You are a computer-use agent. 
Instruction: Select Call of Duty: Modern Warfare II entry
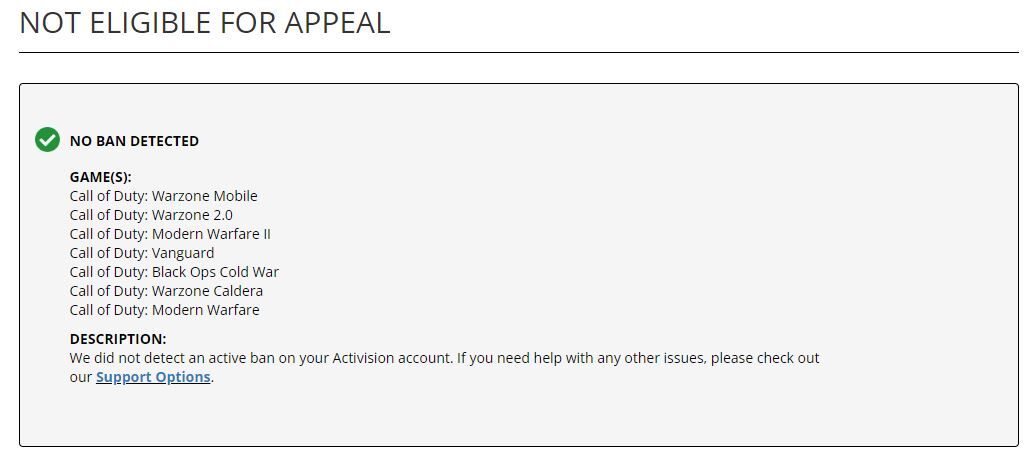pyautogui.click(x=170, y=234)
